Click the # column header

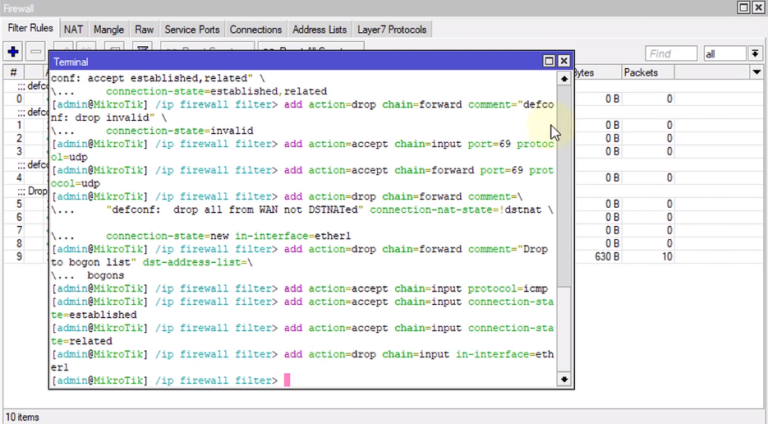14,73
